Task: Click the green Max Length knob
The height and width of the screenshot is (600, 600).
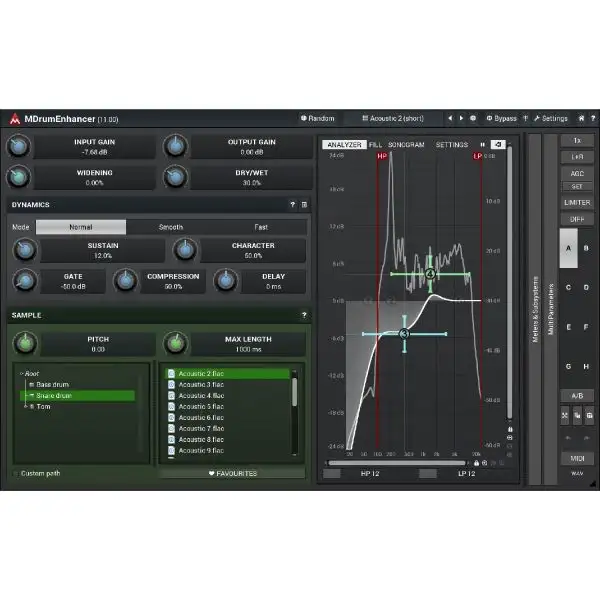Action: coord(176,343)
